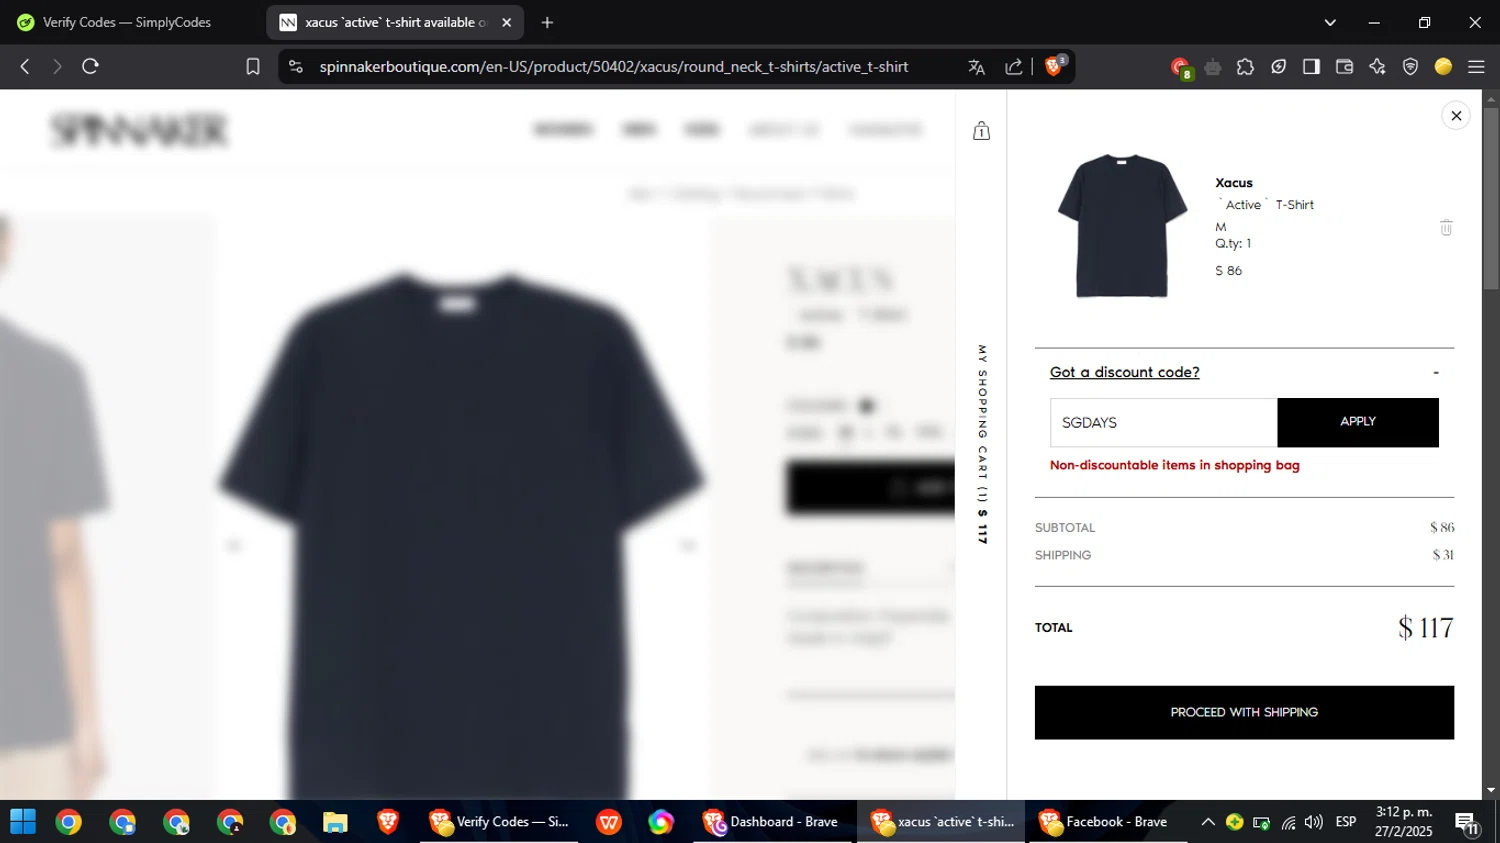Image resolution: width=1500 pixels, height=843 pixels.
Task: Share this page via share icon
Action: (x=1014, y=67)
